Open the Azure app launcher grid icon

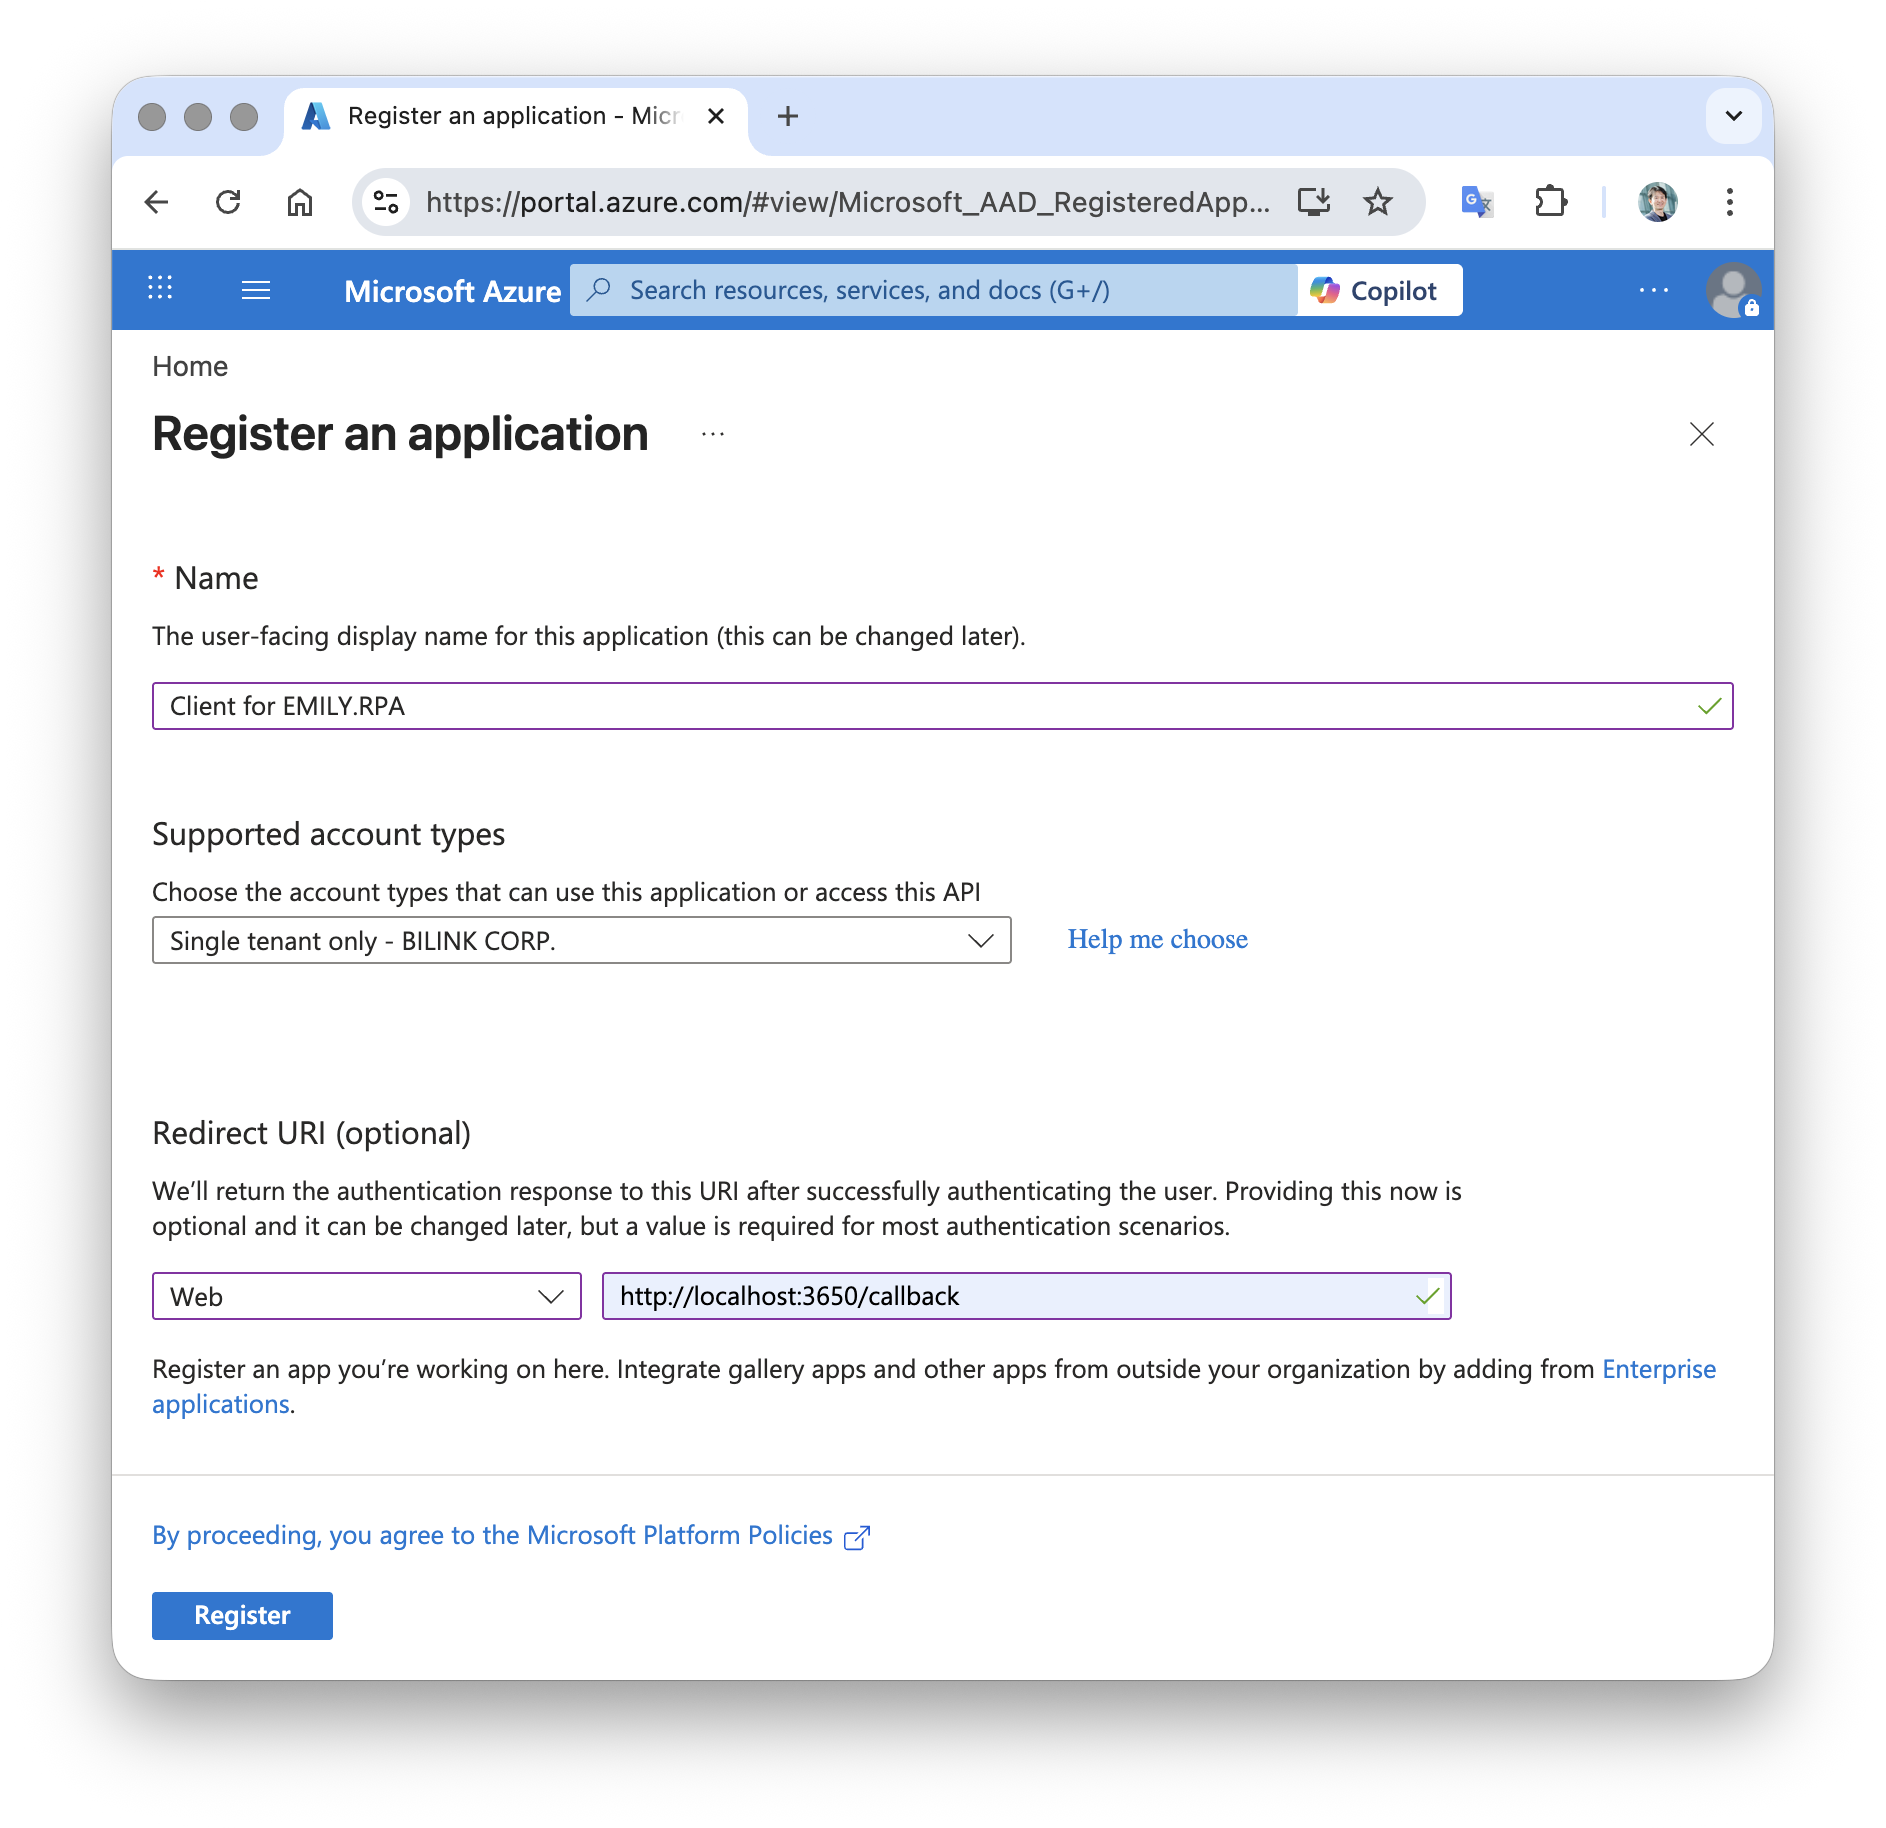pyautogui.click(x=160, y=289)
